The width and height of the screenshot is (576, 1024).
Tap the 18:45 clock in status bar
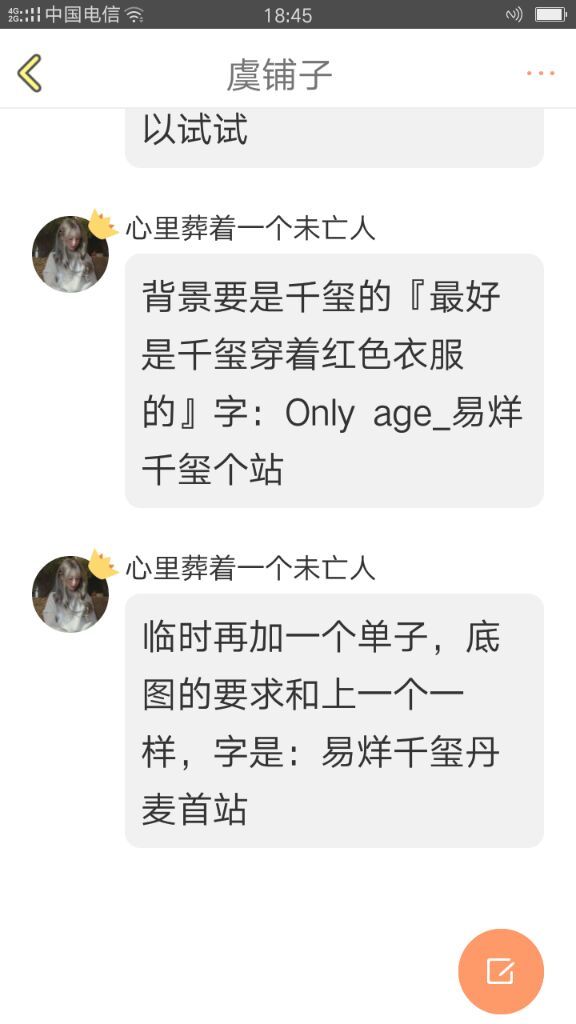pos(288,15)
